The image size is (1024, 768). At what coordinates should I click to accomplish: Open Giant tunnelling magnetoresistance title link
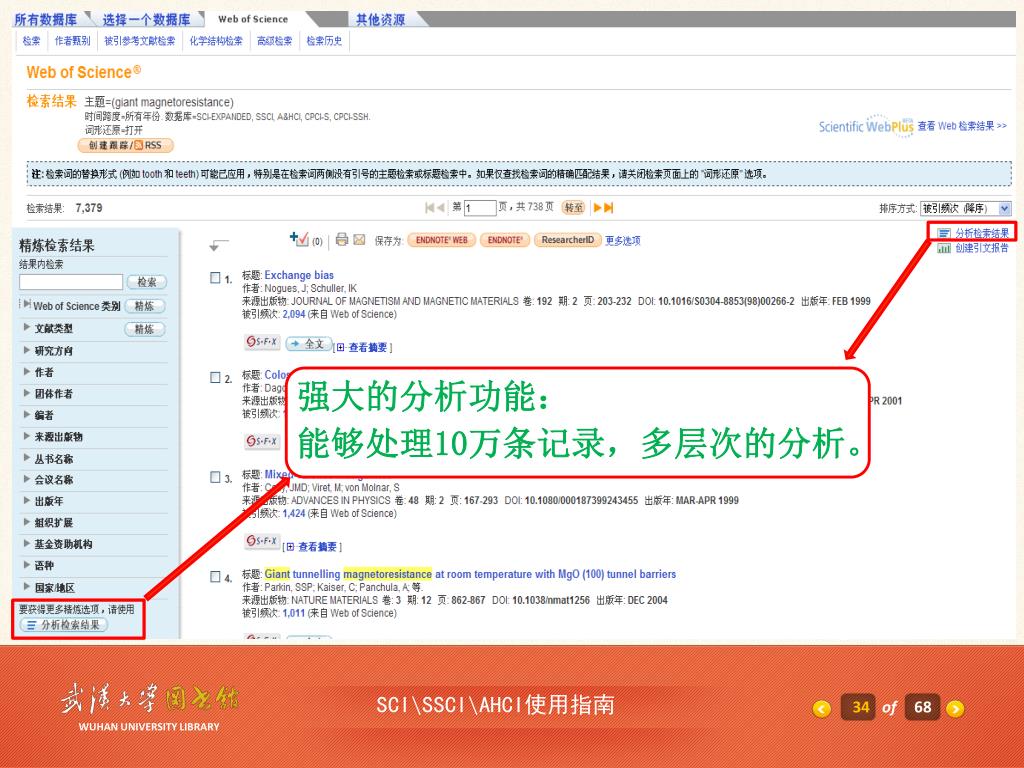tap(470, 574)
